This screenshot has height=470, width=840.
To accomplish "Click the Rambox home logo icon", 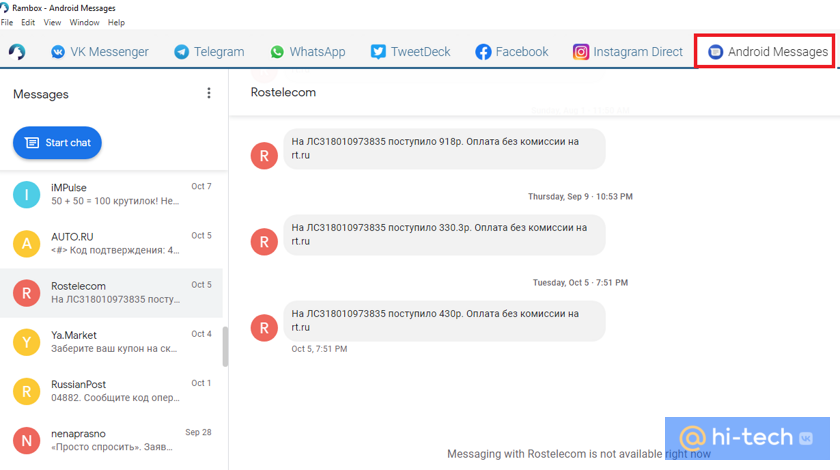I will 17,51.
